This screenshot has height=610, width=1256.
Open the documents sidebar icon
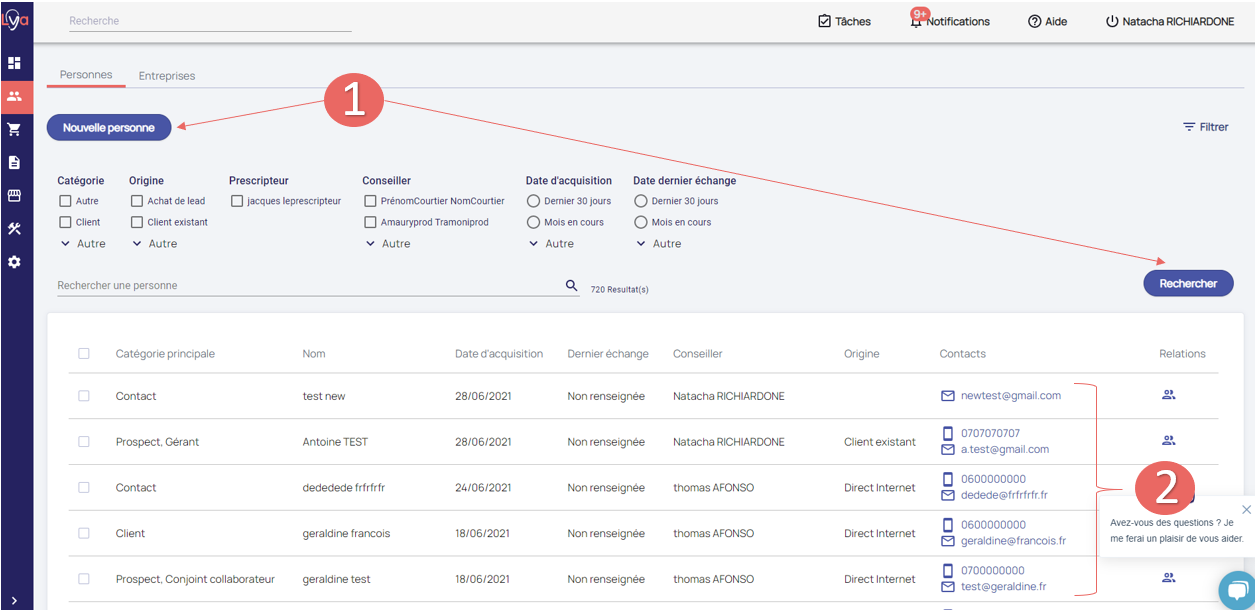coord(14,162)
